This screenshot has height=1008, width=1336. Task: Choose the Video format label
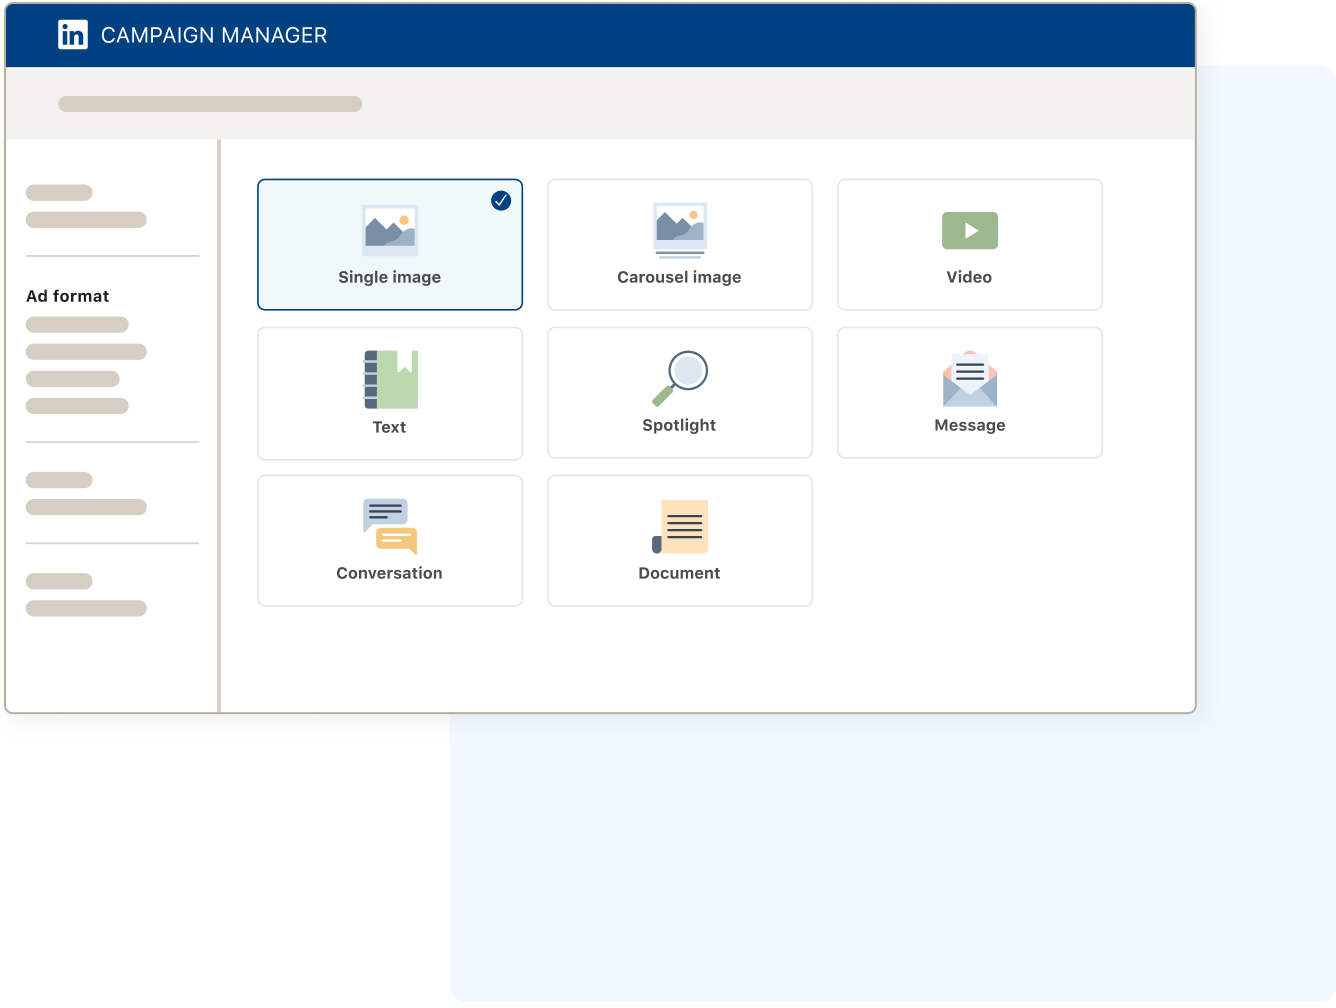[969, 277]
